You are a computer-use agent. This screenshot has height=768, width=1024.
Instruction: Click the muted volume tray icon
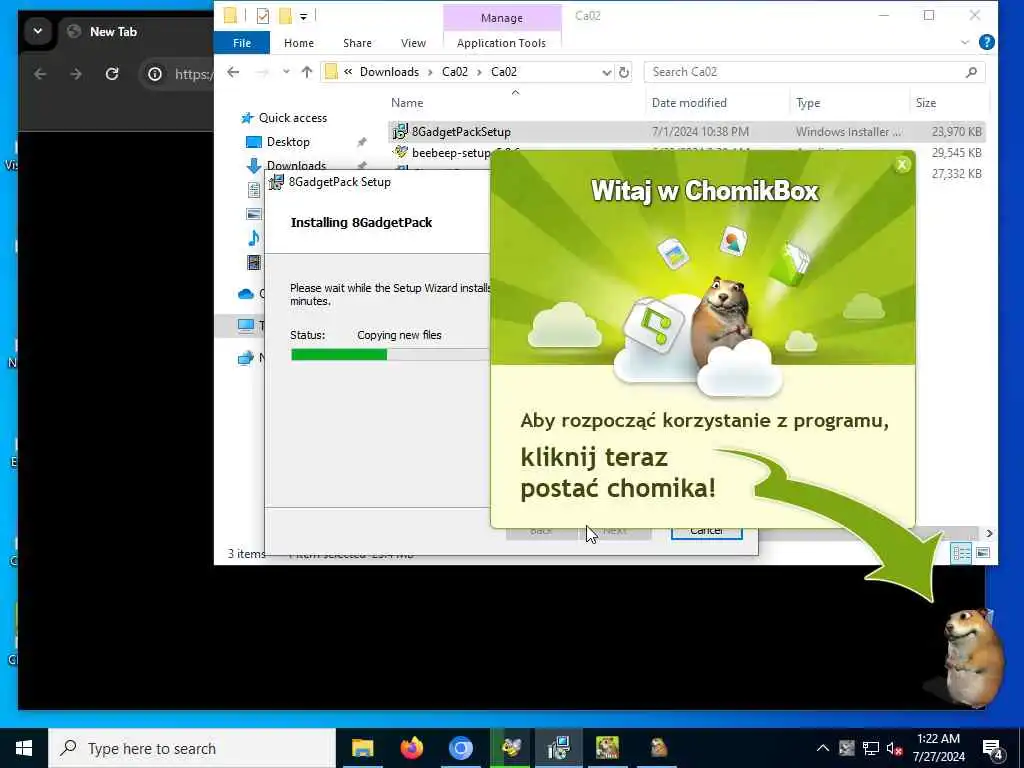coord(894,748)
